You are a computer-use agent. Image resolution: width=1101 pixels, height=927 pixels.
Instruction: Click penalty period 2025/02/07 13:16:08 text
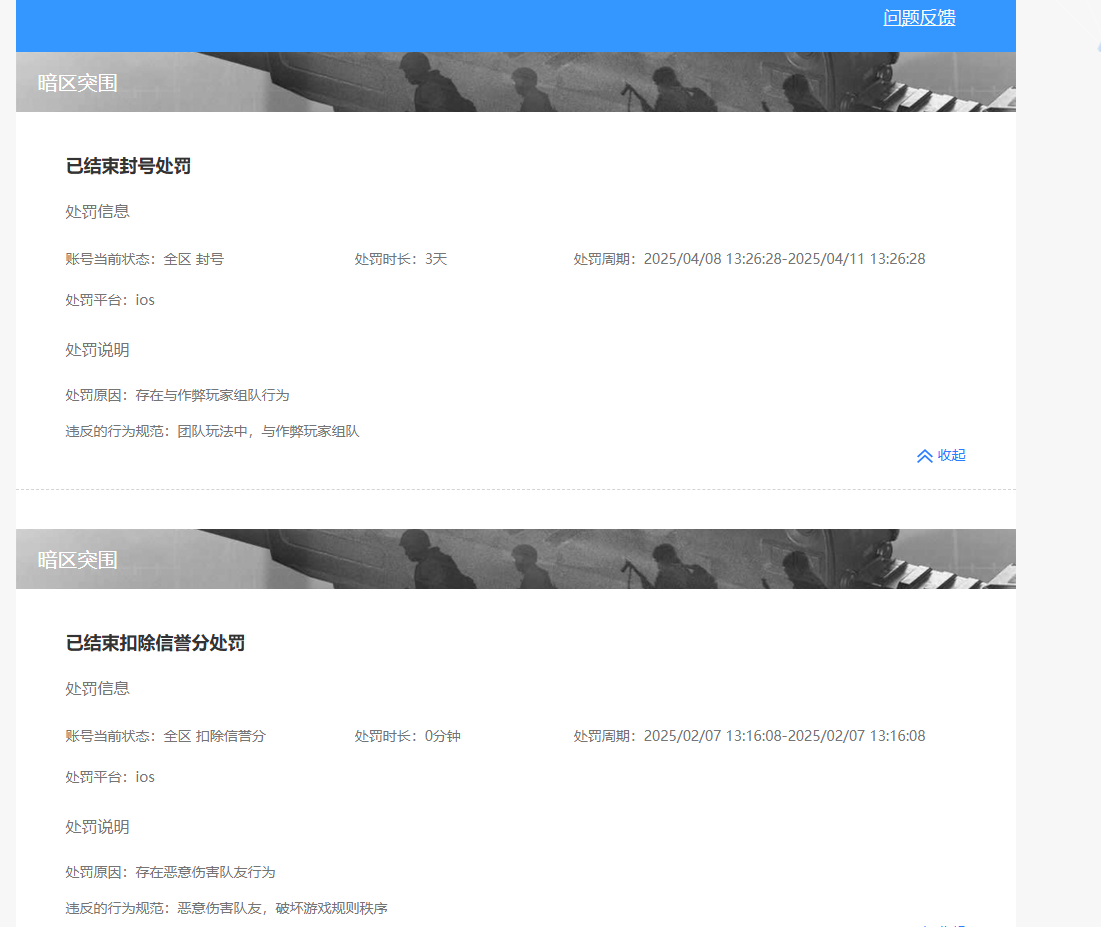[749, 736]
